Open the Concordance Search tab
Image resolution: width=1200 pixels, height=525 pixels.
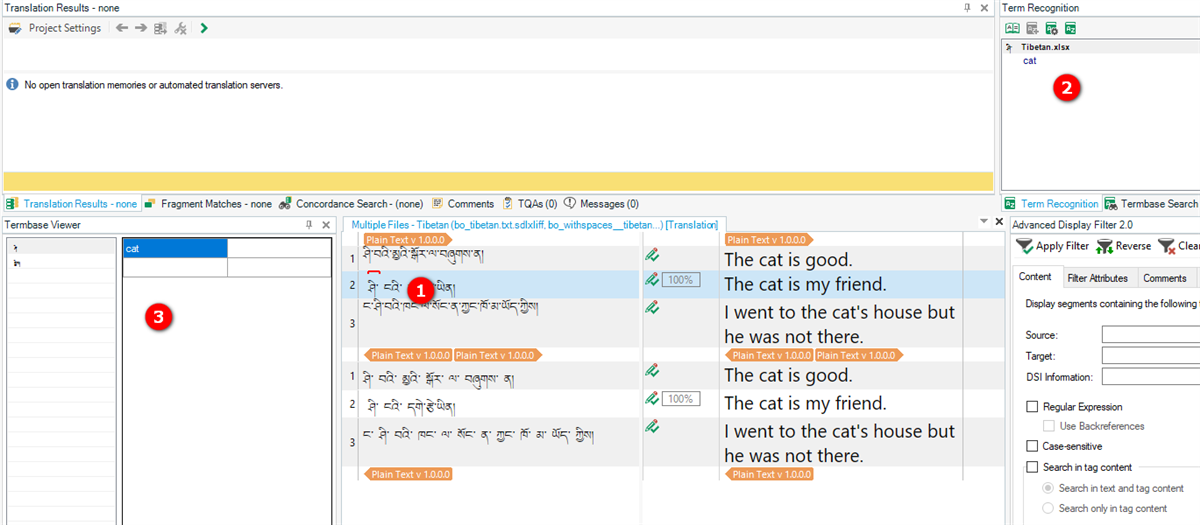click(x=351, y=204)
